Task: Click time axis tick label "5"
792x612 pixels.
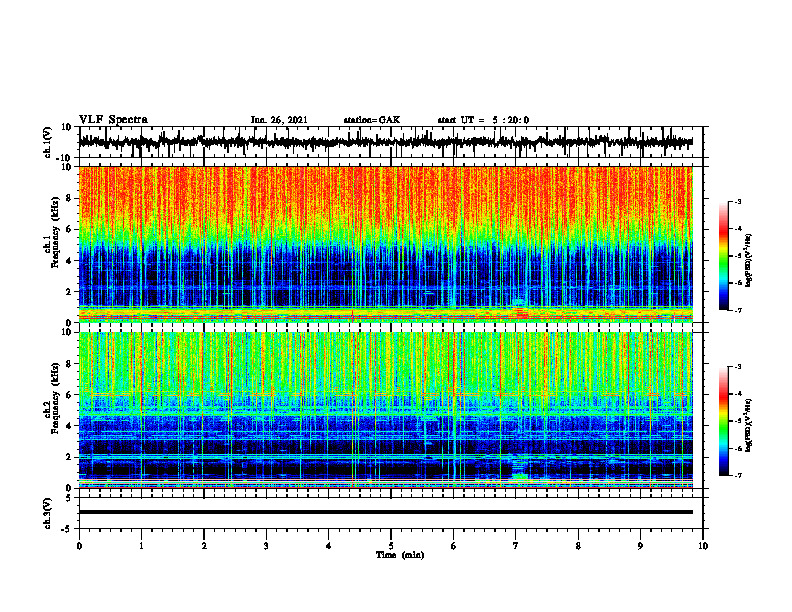Action: pyautogui.click(x=391, y=546)
